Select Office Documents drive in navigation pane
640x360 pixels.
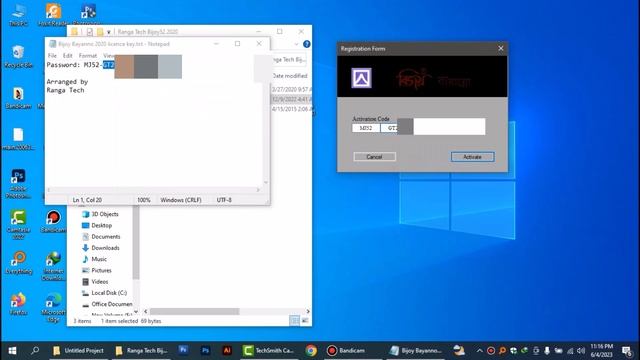click(x=107, y=304)
